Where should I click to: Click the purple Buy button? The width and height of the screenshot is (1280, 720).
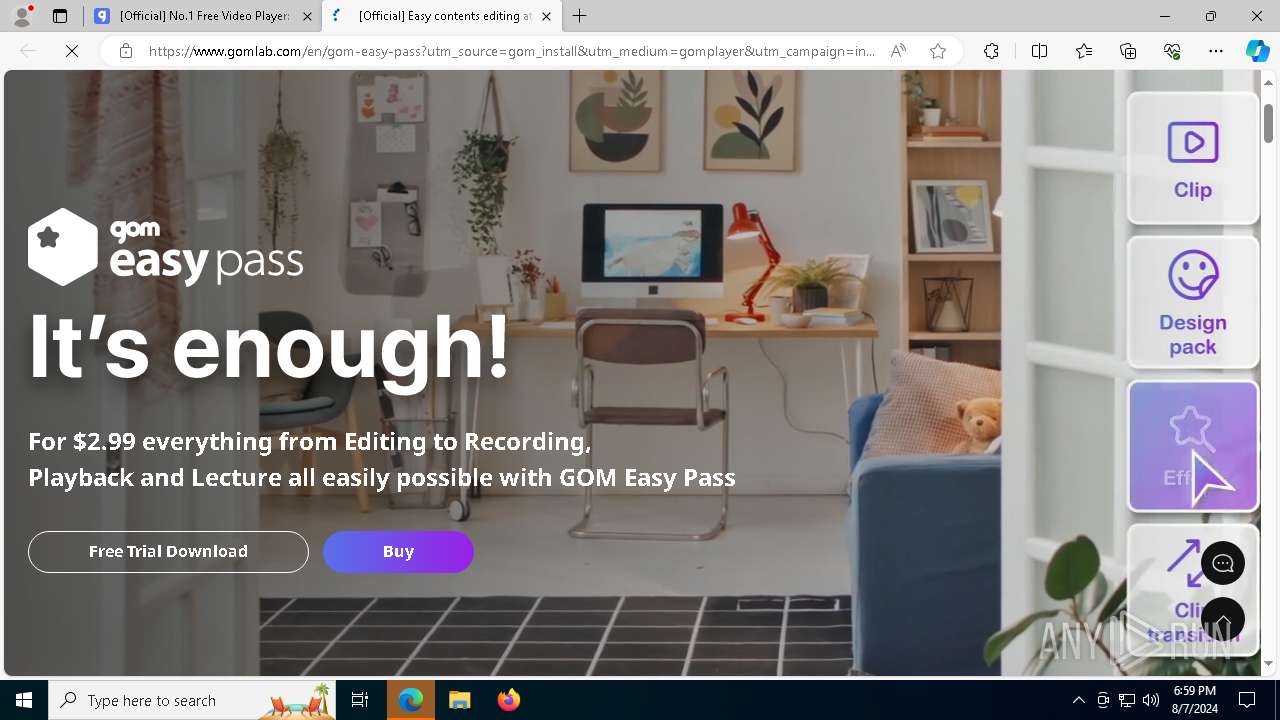point(398,552)
